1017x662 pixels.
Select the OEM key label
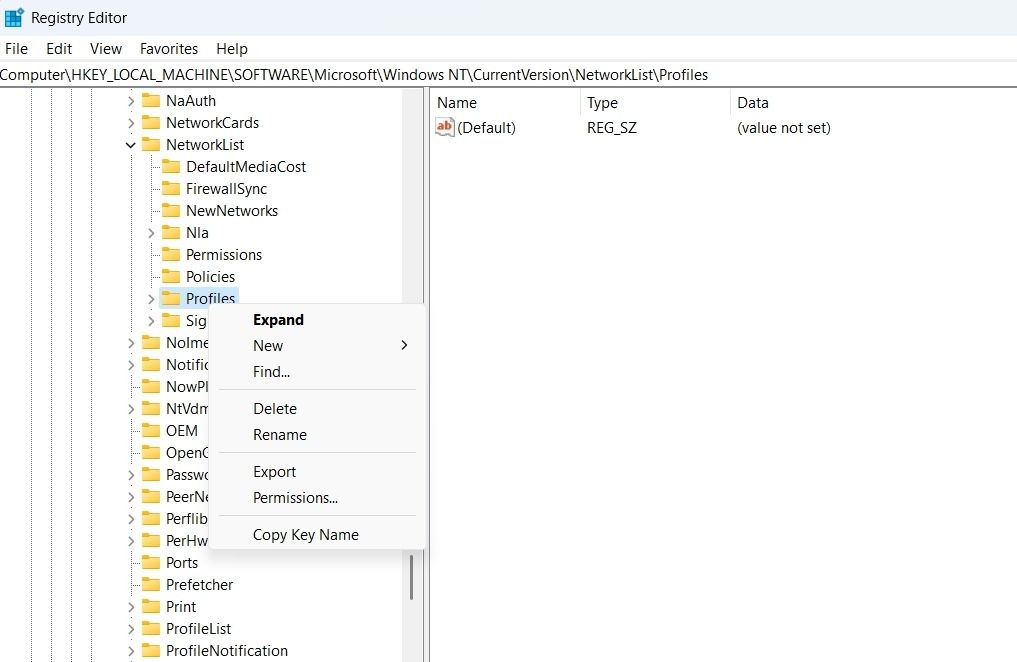tap(182, 431)
